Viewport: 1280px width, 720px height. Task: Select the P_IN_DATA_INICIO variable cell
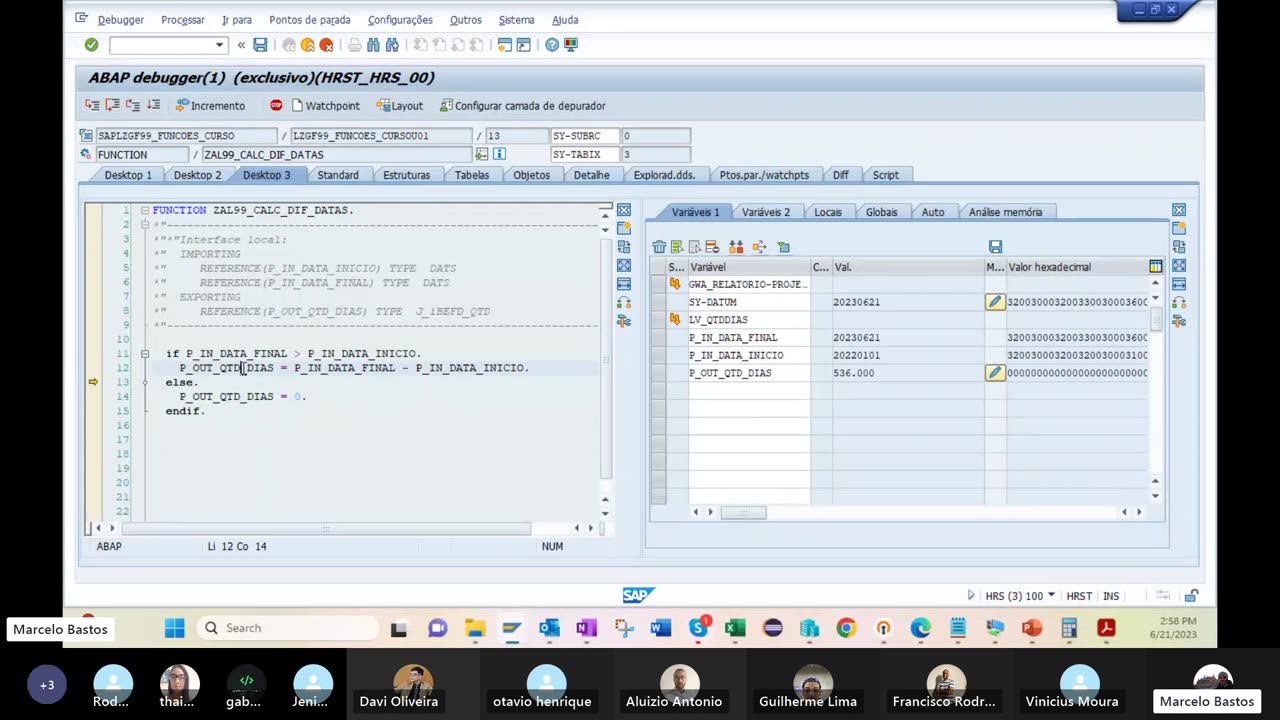coord(749,355)
